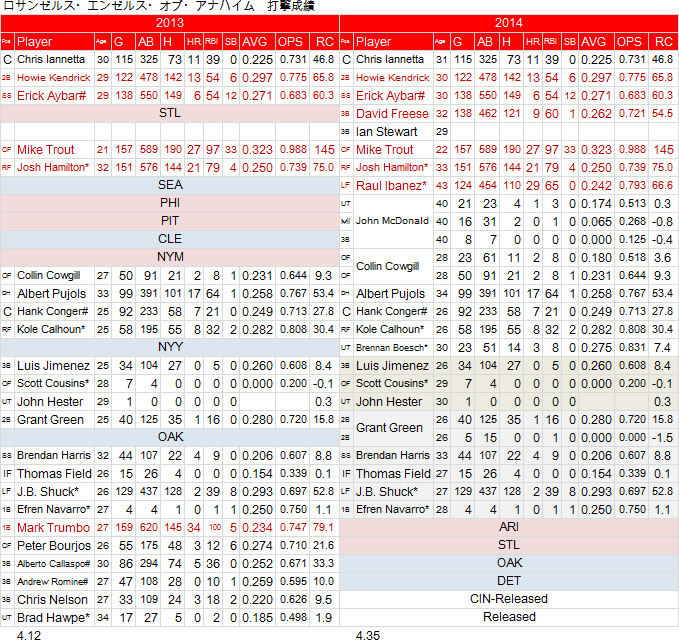Select David Freese in the 2014 table
This screenshot has width=679, height=640.
(x=392, y=114)
